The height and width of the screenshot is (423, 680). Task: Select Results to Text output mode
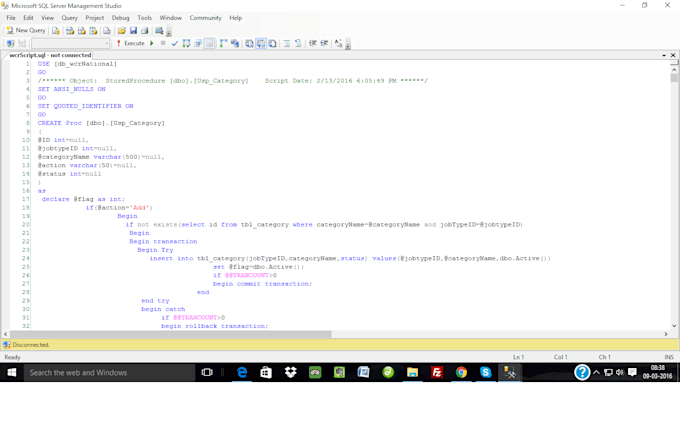tap(249, 43)
